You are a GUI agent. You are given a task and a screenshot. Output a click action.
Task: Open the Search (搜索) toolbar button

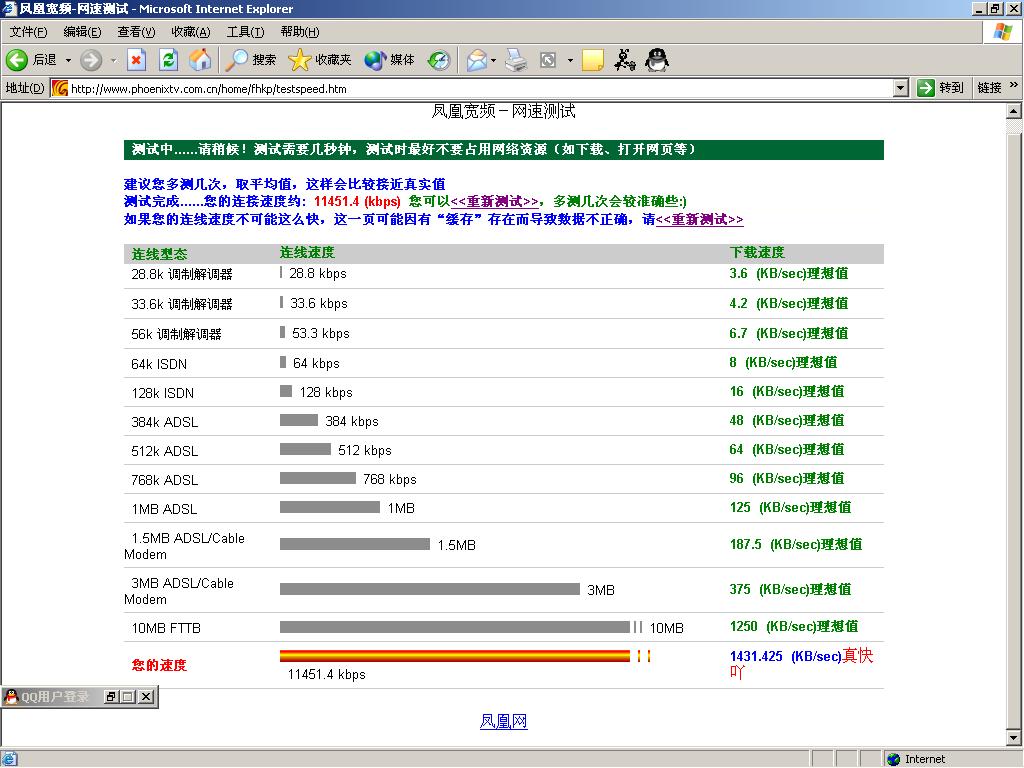[251, 60]
